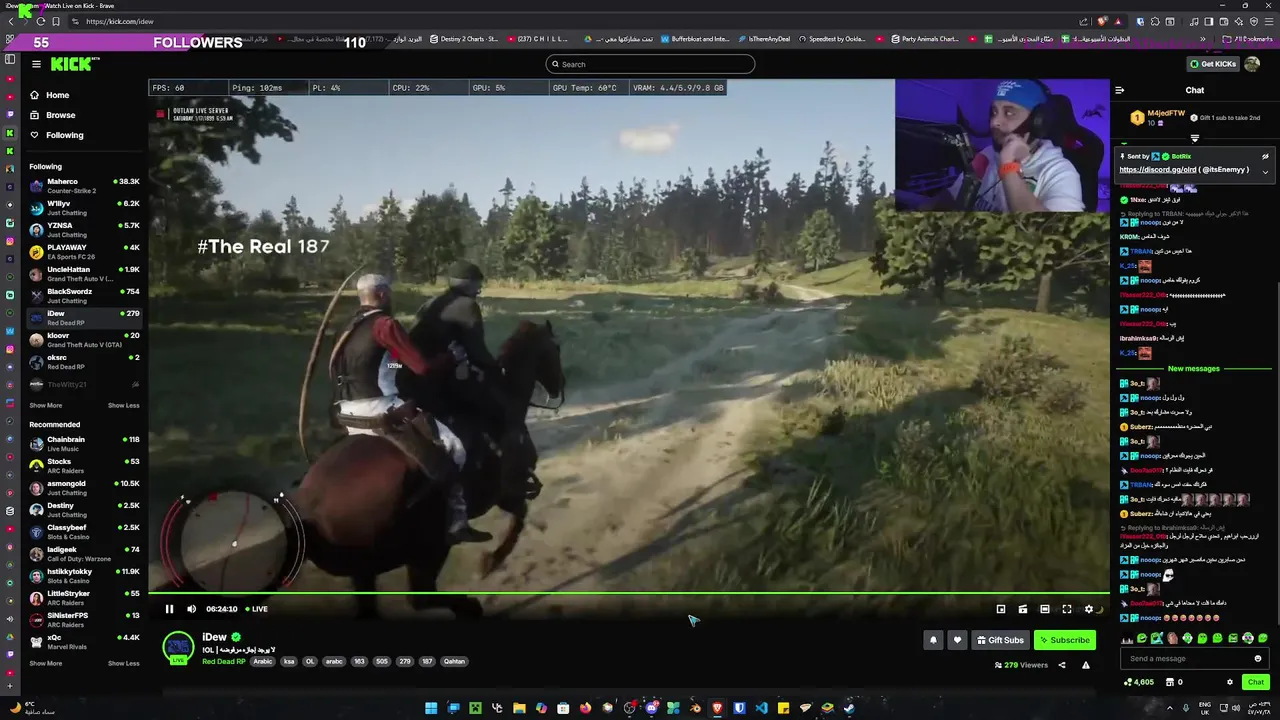The height and width of the screenshot is (720, 1280).
Task: Open Destiny 2 Charts bookmark
Action: [x=463, y=39]
